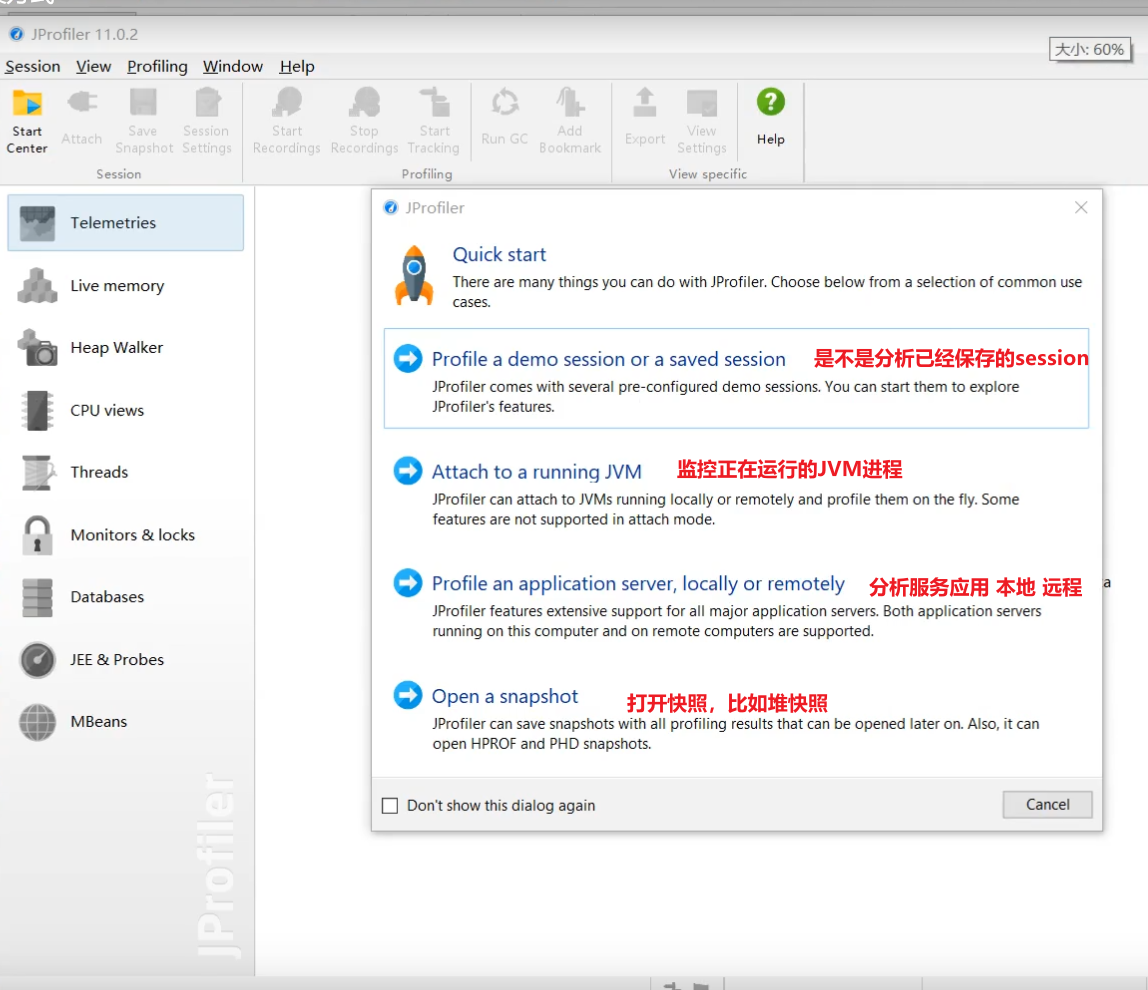Enable Don't show this dialog again
This screenshot has height=990, width=1148.
[x=390, y=805]
